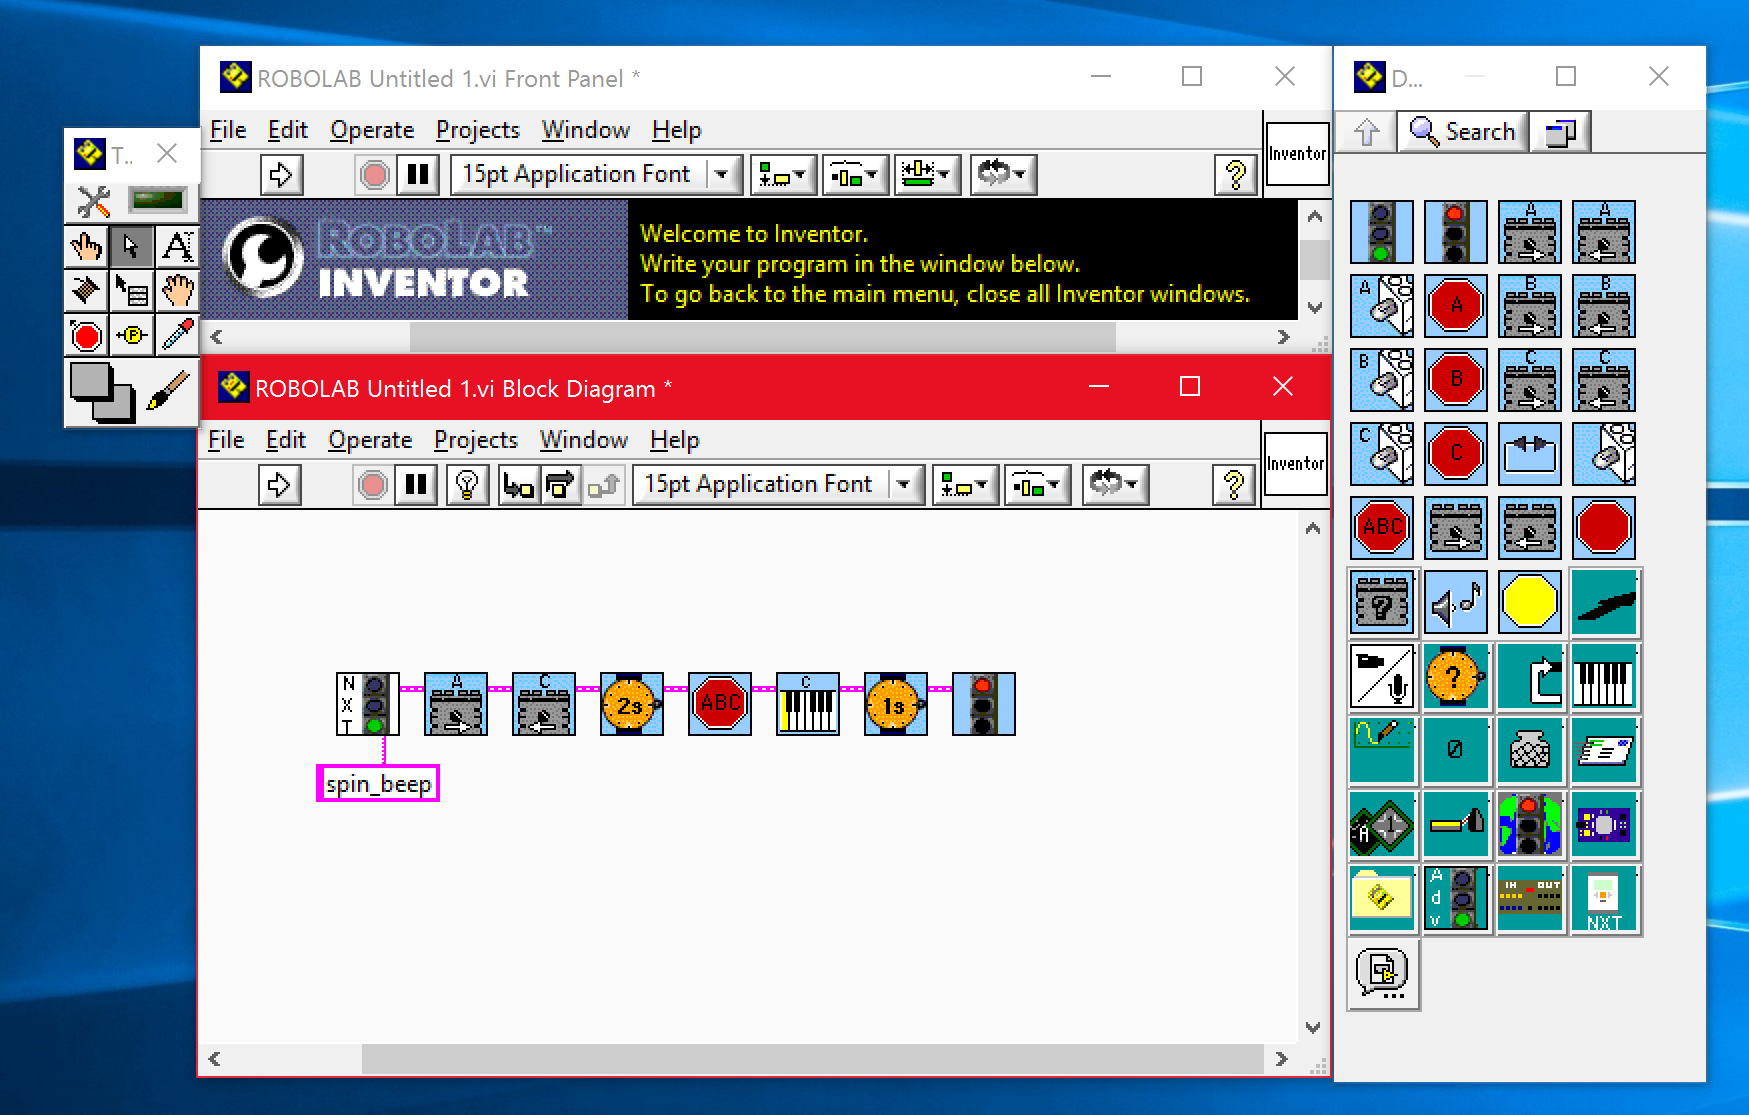
Task: Go up one palette level
Action: 1367,132
